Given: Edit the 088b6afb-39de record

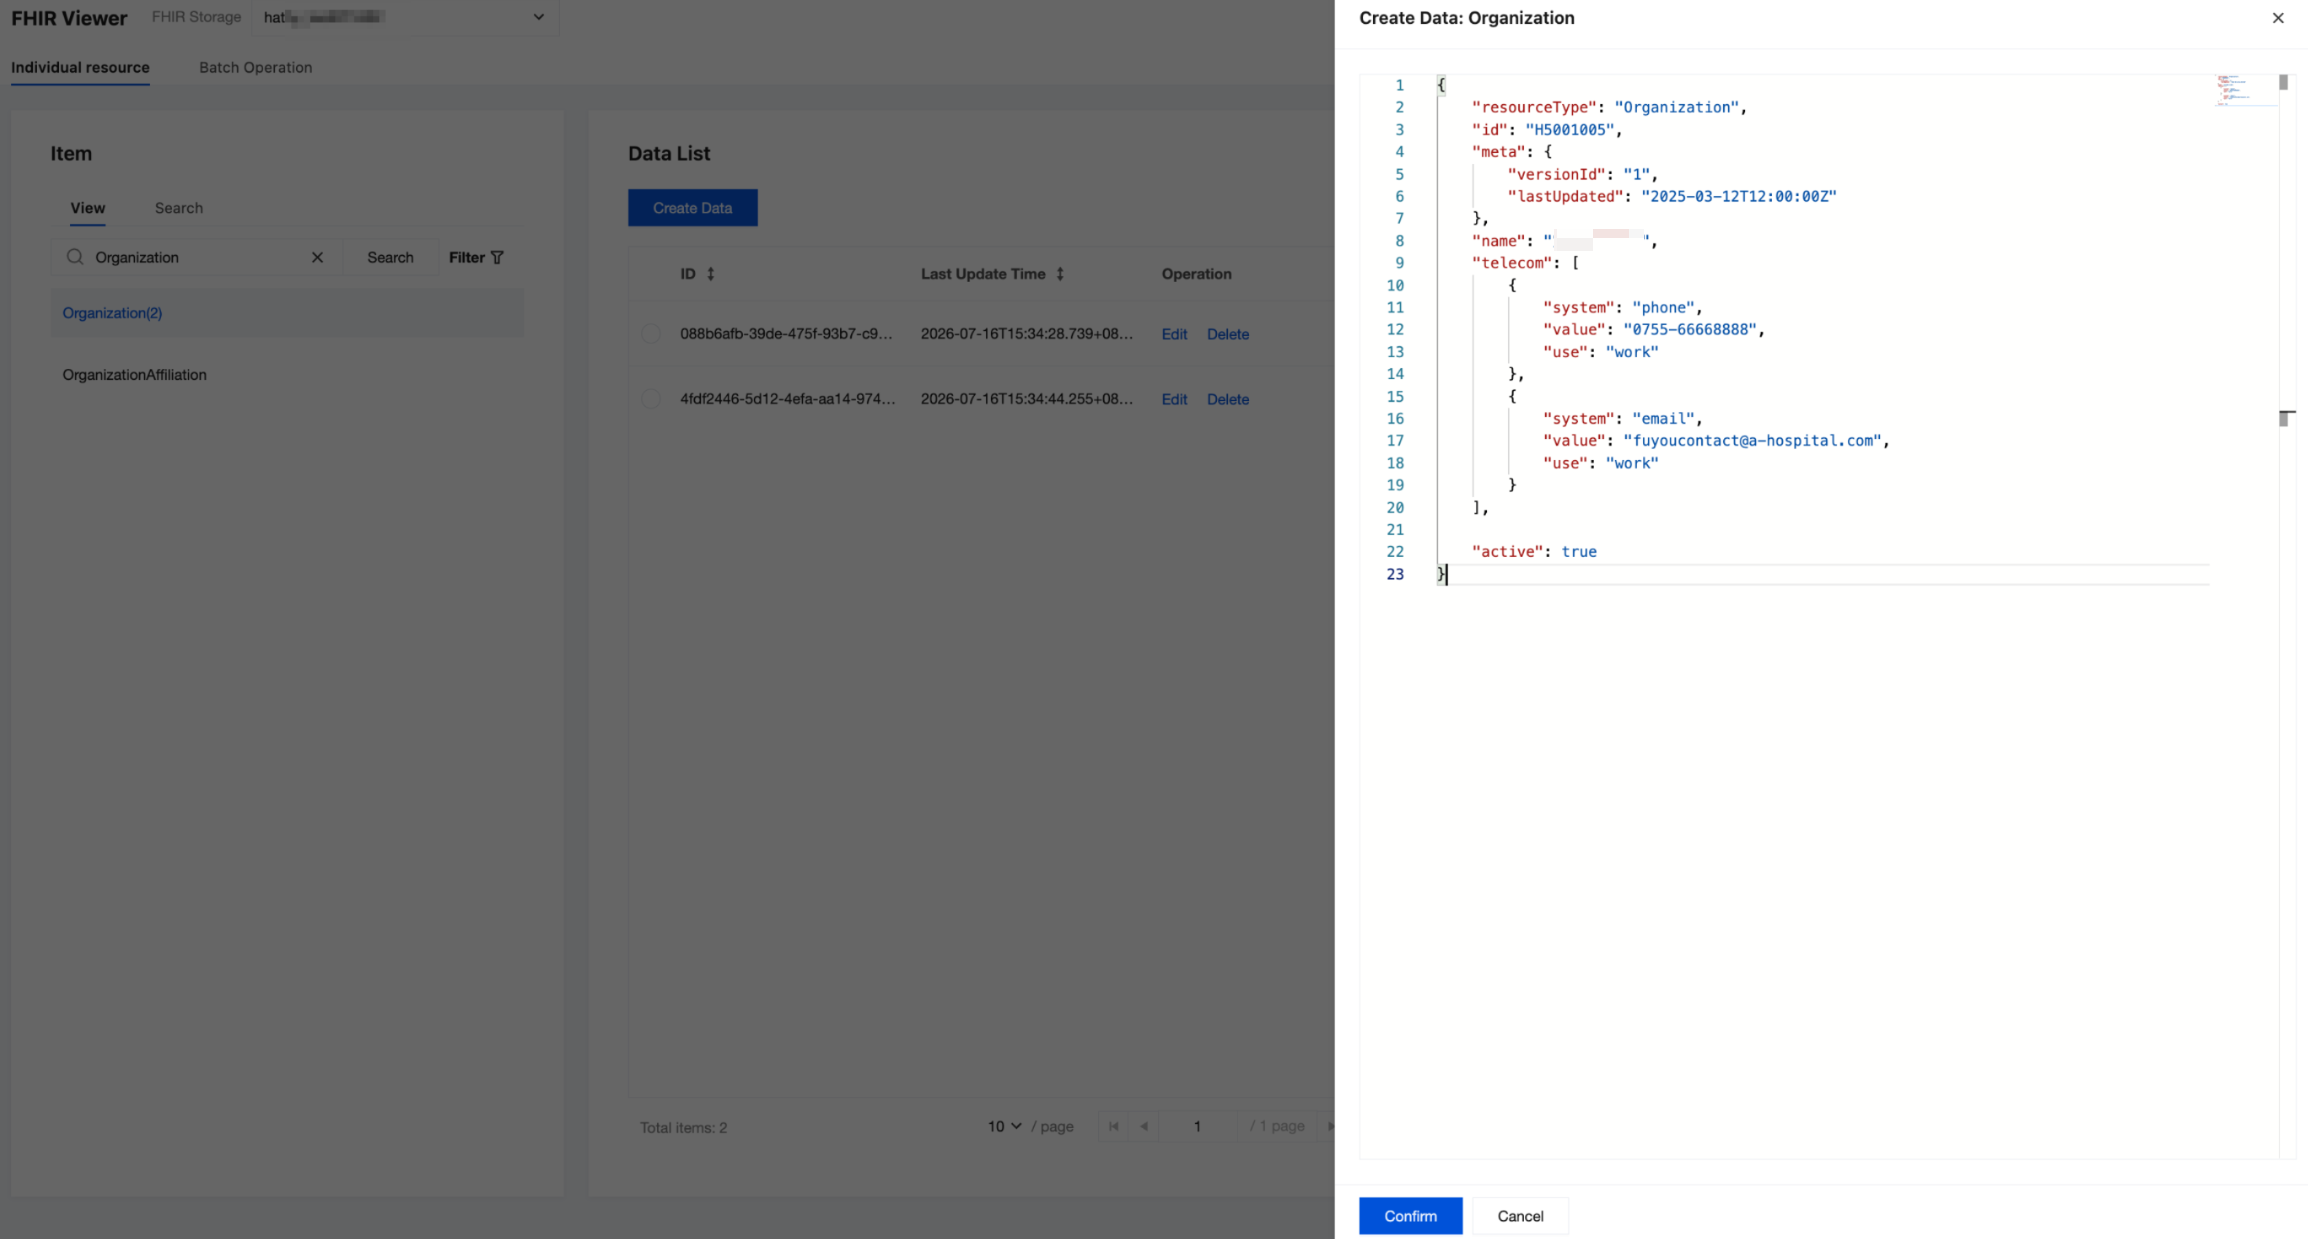Looking at the screenshot, I should tap(1174, 334).
